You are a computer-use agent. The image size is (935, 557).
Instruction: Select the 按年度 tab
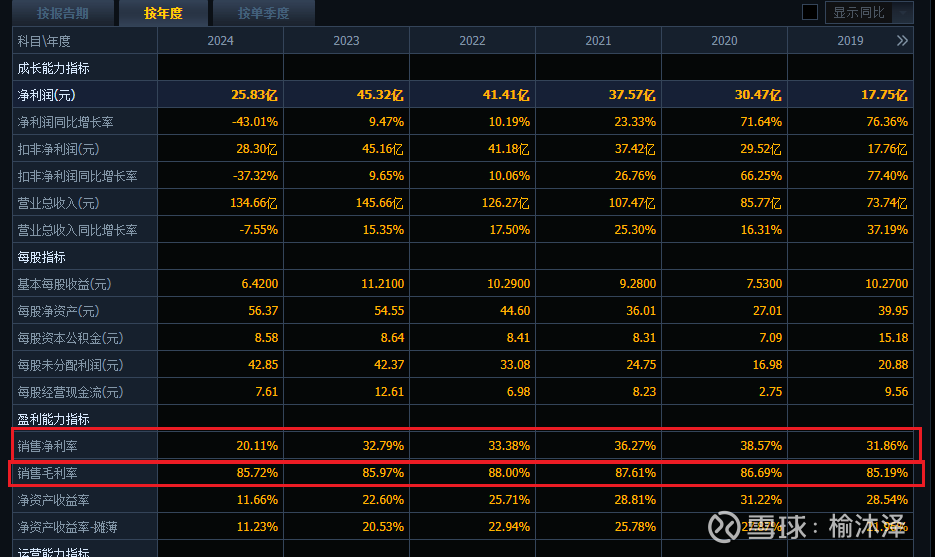163,13
